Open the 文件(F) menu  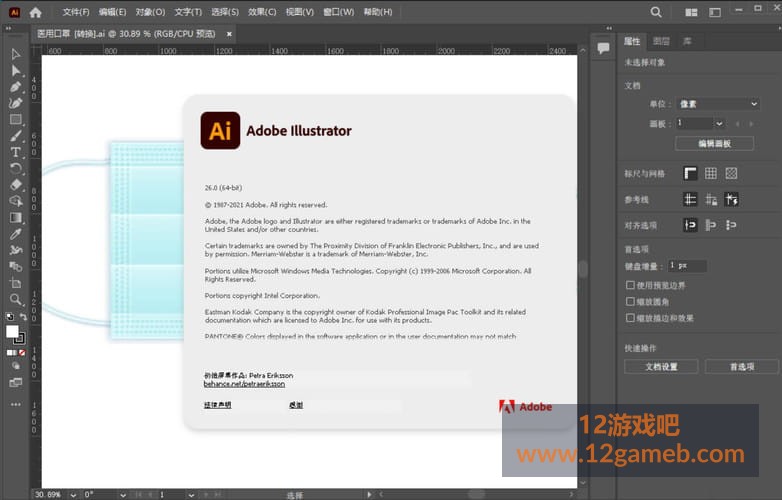tap(76, 12)
